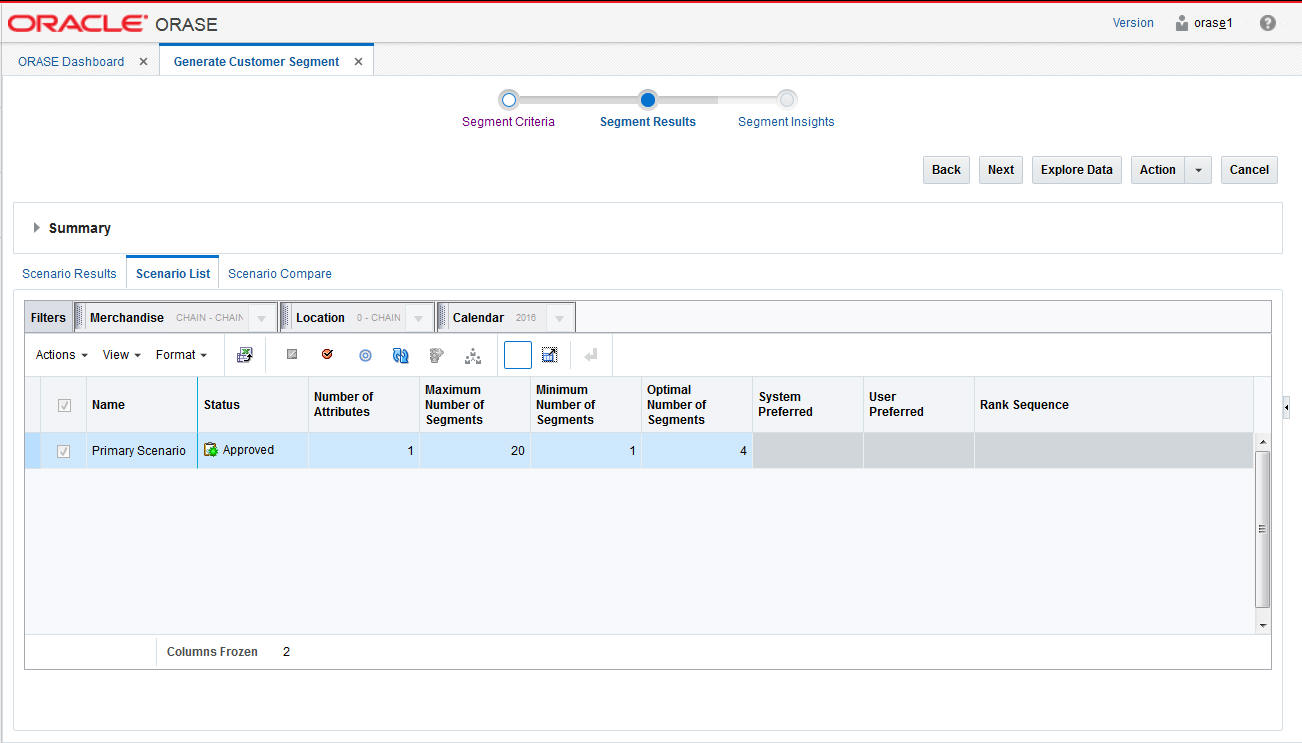Switch to the Scenario Results tab

pyautogui.click(x=69, y=273)
